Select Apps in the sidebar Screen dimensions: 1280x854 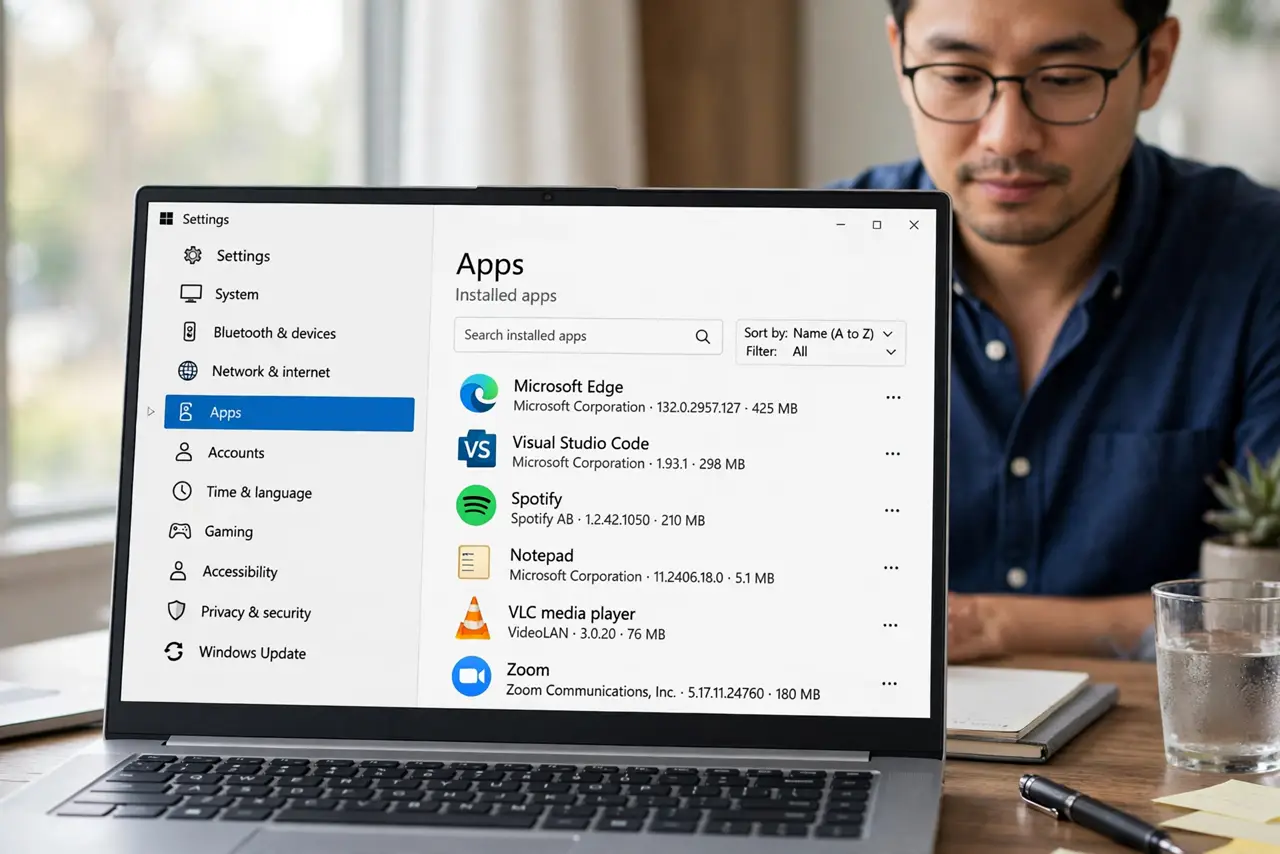pyautogui.click(x=289, y=413)
